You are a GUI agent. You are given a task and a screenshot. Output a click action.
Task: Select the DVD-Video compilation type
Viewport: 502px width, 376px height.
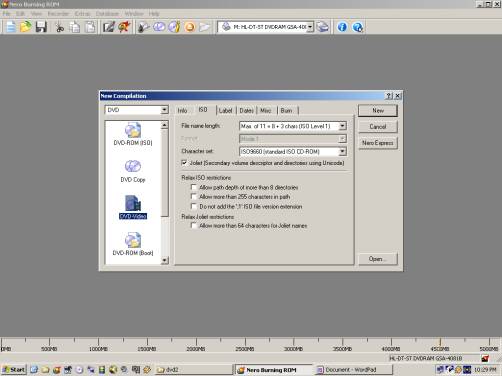133,207
